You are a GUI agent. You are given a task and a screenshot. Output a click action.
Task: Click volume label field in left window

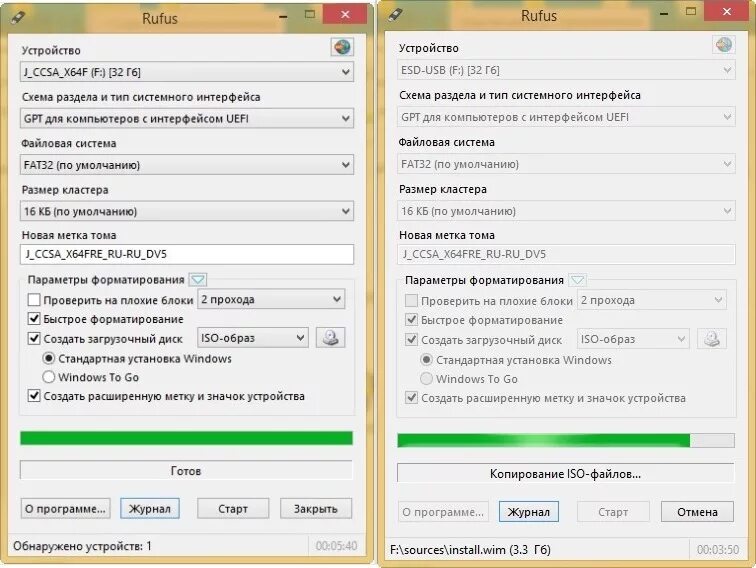[x=187, y=254]
